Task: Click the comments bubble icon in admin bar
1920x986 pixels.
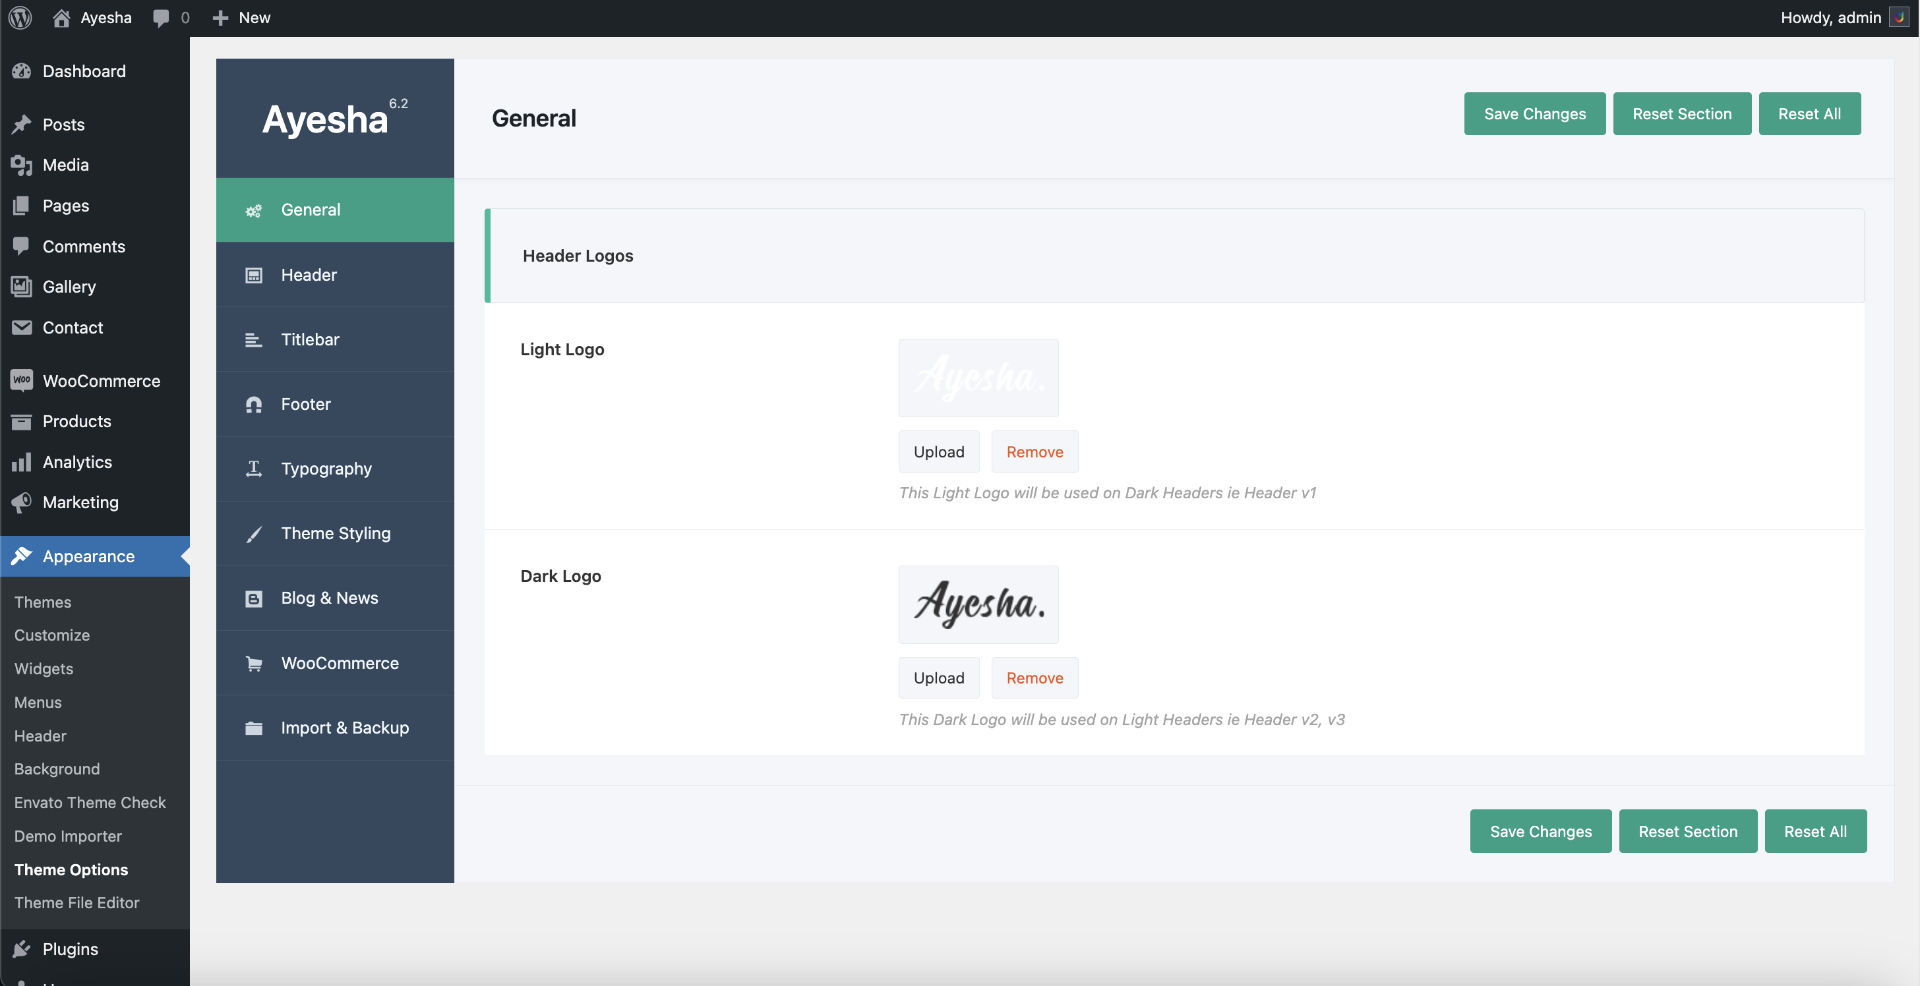Action: pos(160,17)
